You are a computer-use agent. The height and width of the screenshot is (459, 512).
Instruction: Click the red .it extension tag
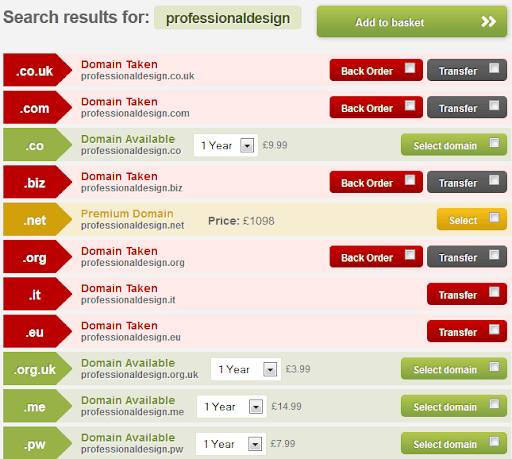click(37, 294)
